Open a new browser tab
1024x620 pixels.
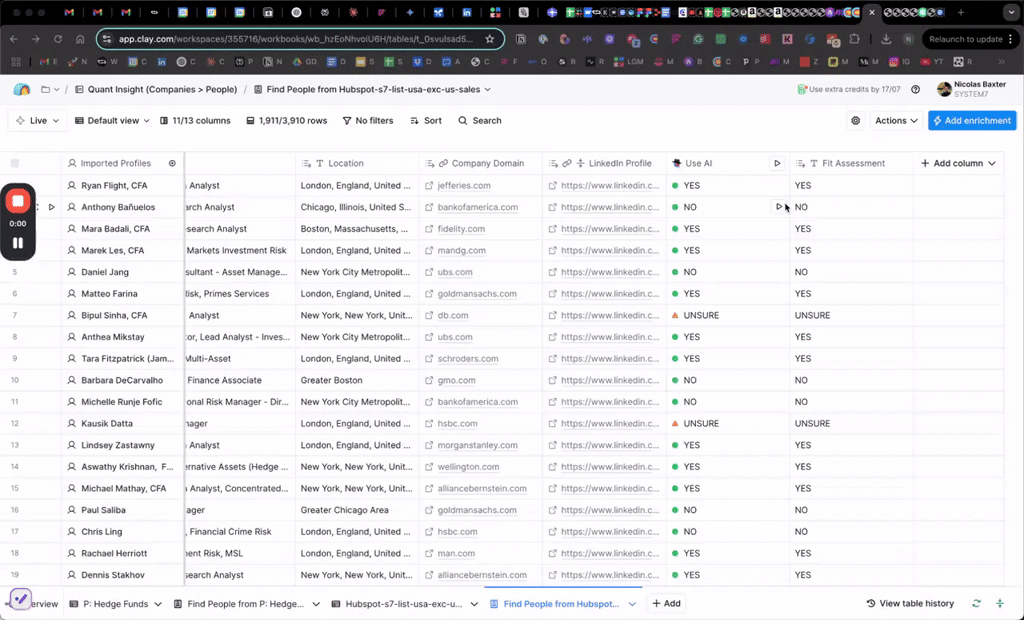[961, 12]
